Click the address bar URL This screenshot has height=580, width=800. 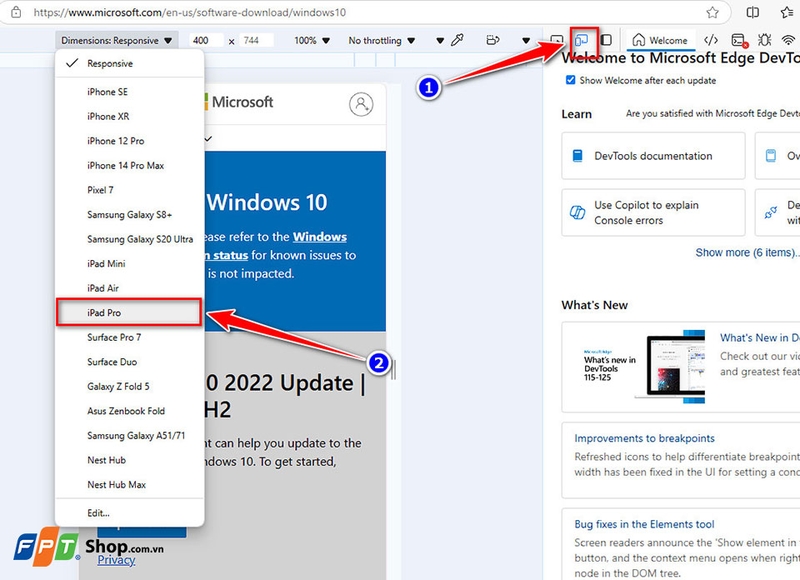tap(190, 12)
